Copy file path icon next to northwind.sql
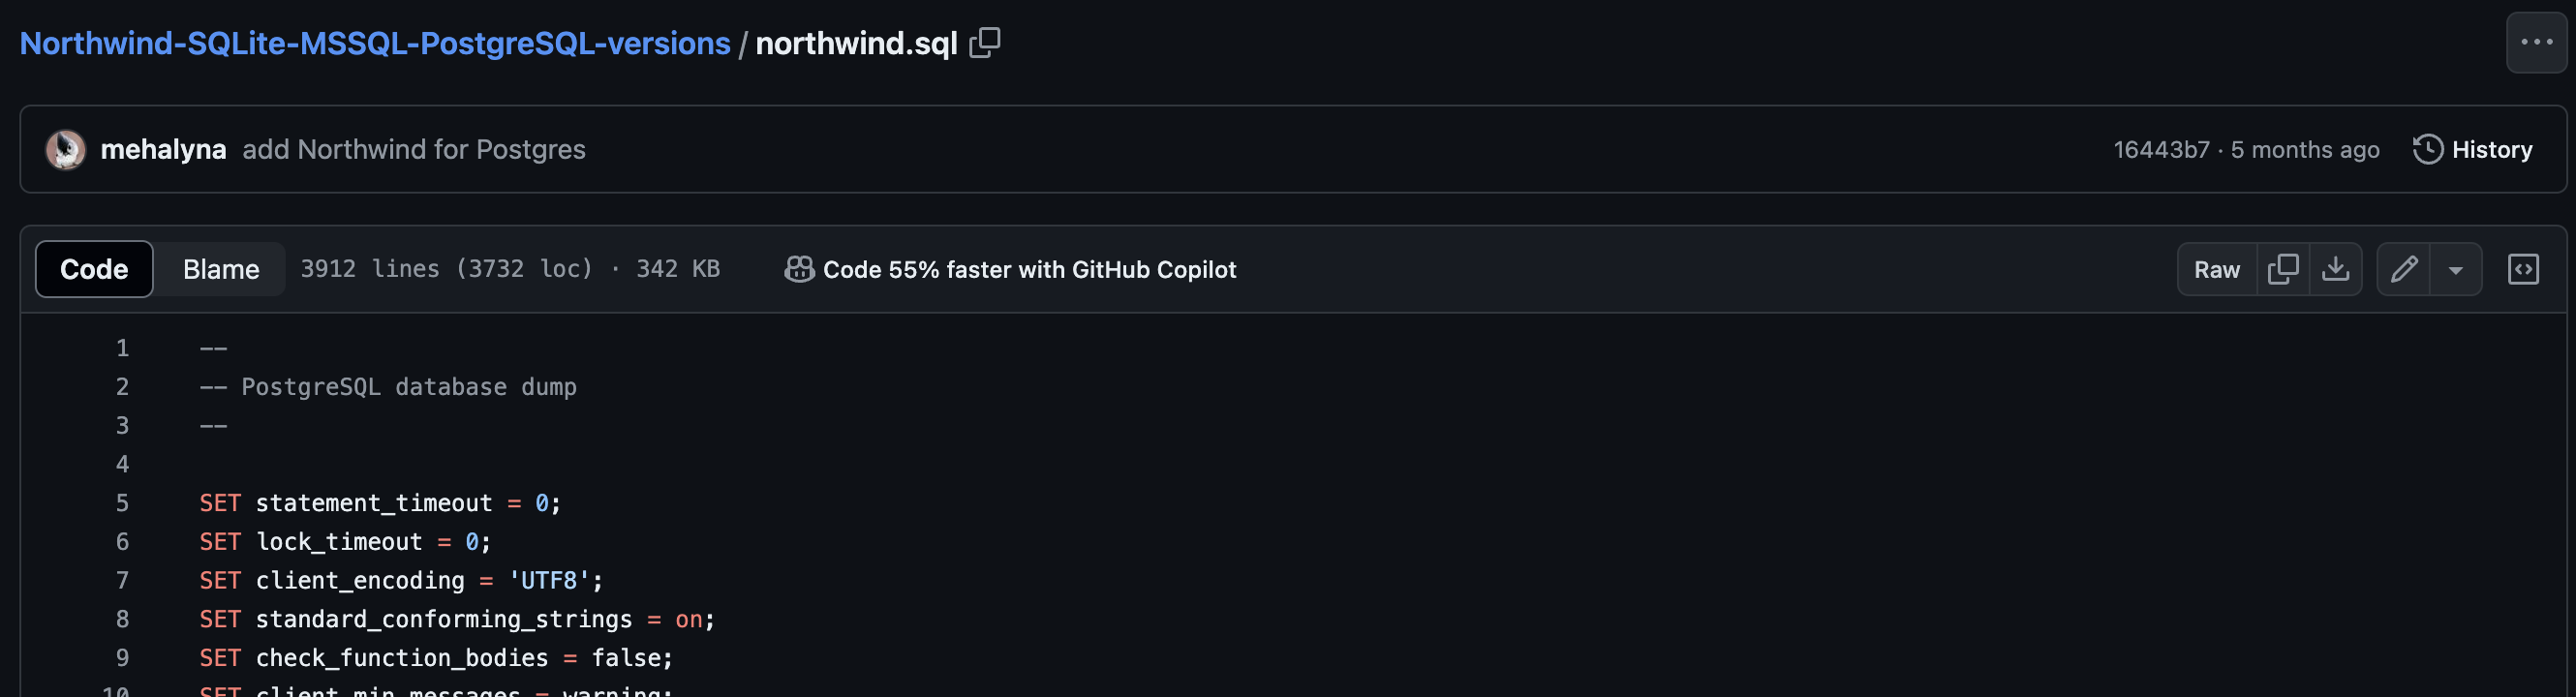This screenshot has width=2576, height=697. pos(985,43)
